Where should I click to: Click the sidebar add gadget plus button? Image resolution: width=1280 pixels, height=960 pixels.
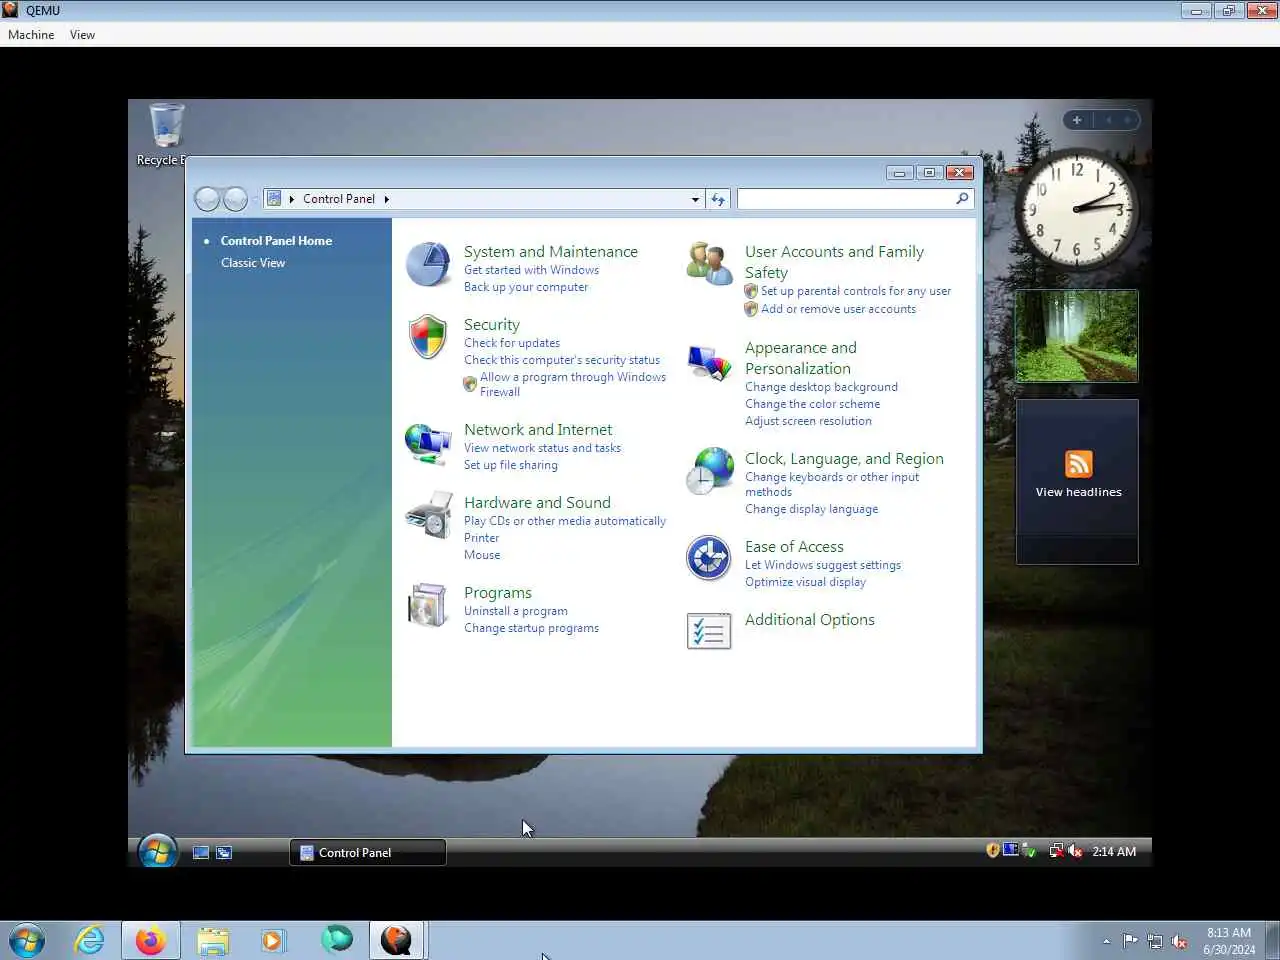pyautogui.click(x=1077, y=120)
